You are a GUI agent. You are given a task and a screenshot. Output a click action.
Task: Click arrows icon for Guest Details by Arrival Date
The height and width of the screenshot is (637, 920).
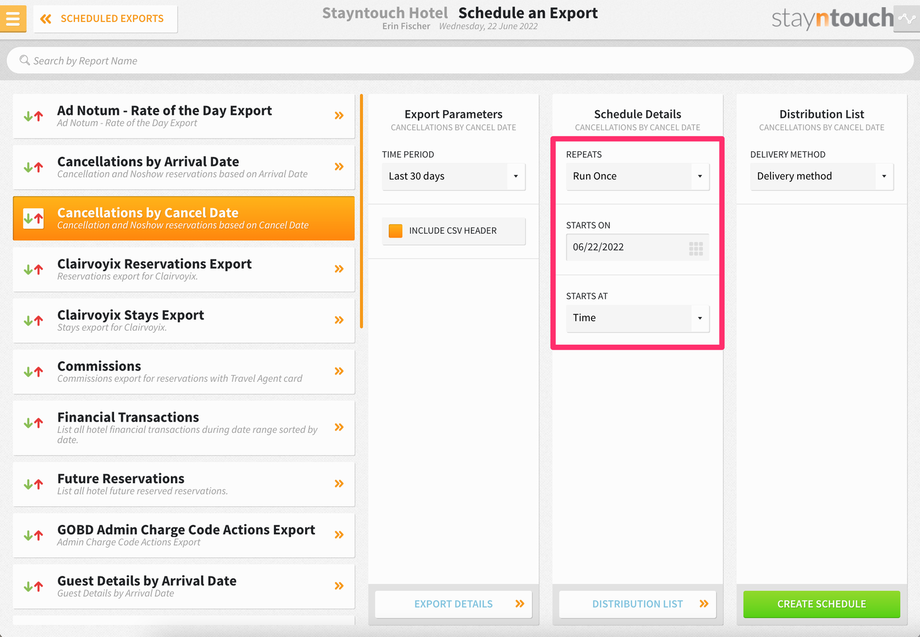click(33, 586)
